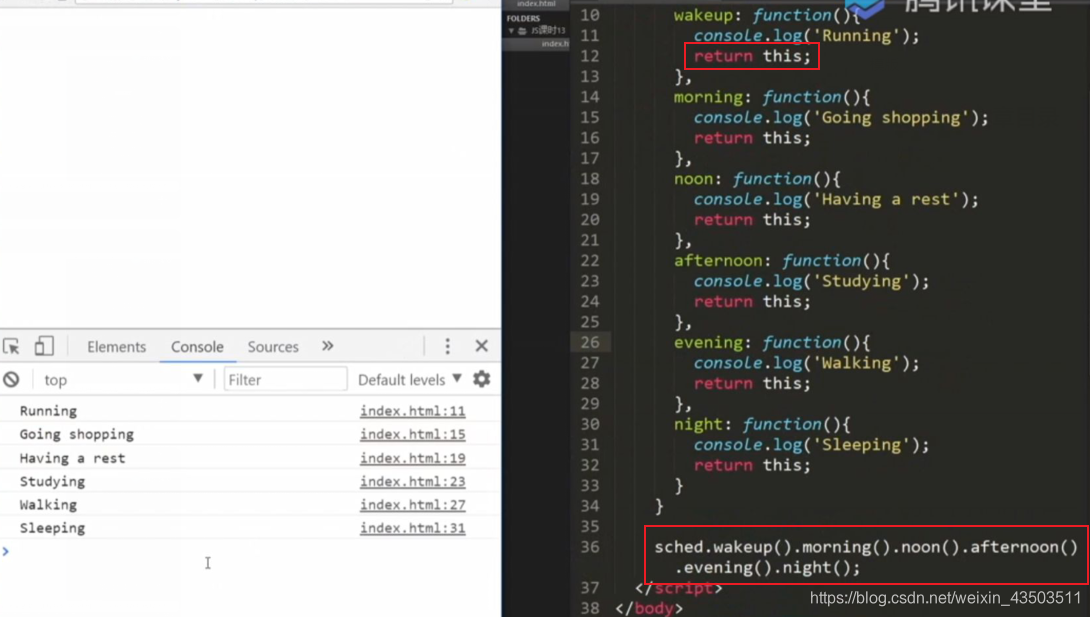Open source link index.html:23
The image size is (1090, 617).
tap(412, 482)
